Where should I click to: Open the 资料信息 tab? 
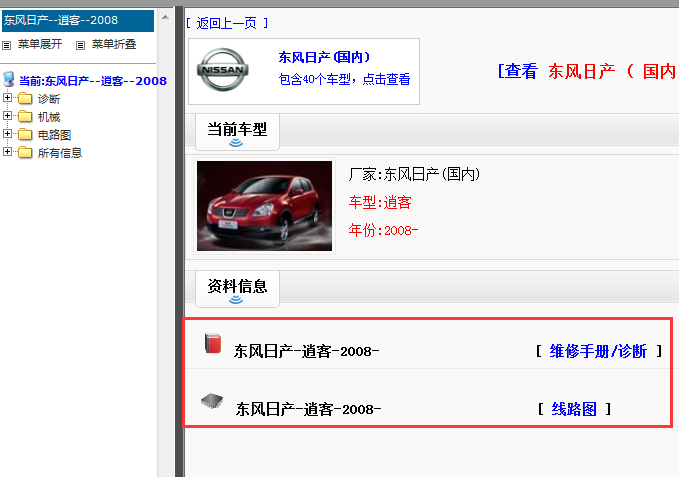click(x=237, y=289)
